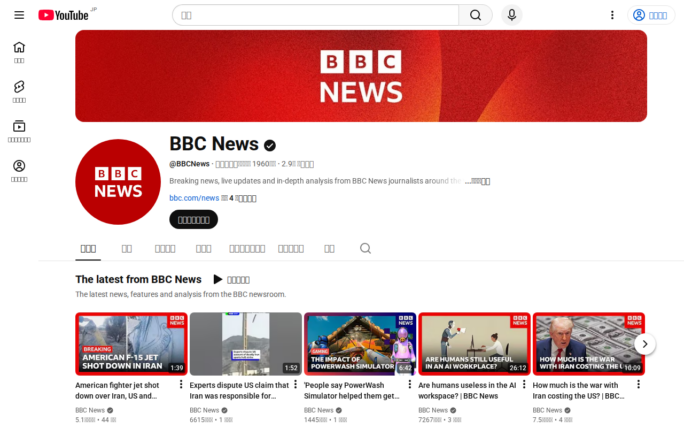Image resolution: width=684 pixels, height=428 pixels.
Task: Open options menu for American fighter jet video
Action: click(x=181, y=385)
